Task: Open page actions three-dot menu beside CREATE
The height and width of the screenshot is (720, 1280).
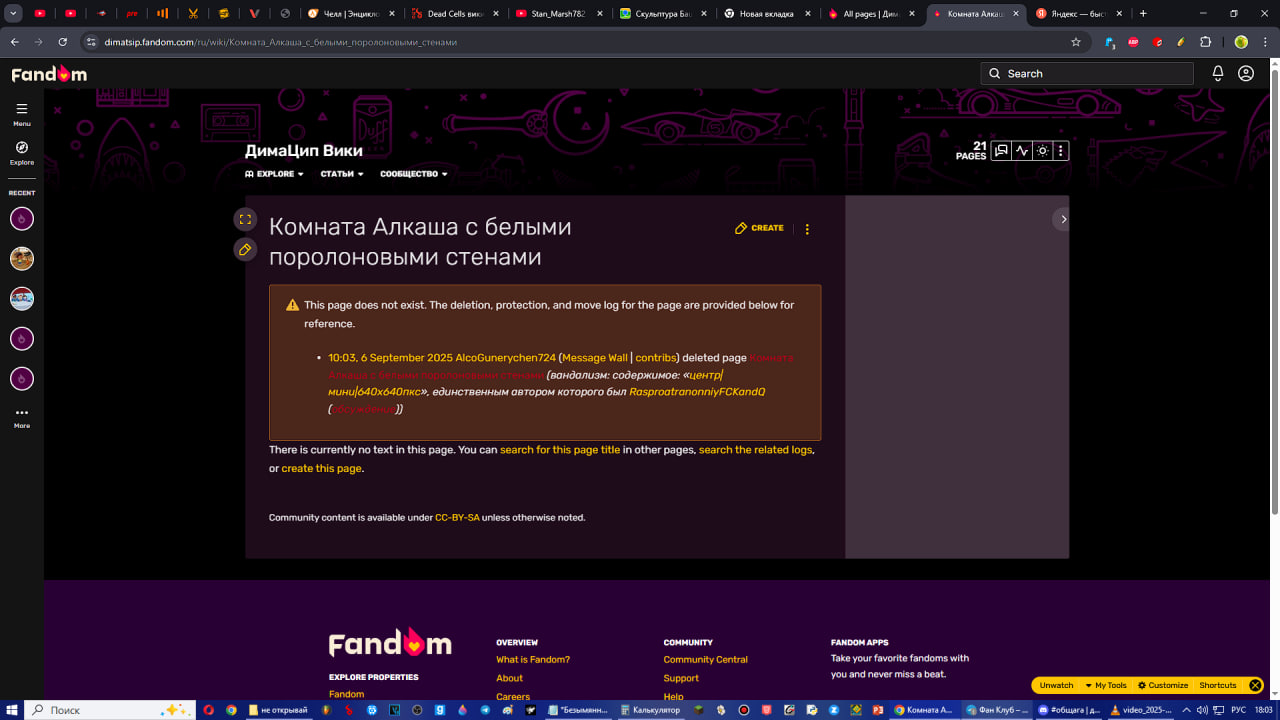Action: [x=807, y=229]
